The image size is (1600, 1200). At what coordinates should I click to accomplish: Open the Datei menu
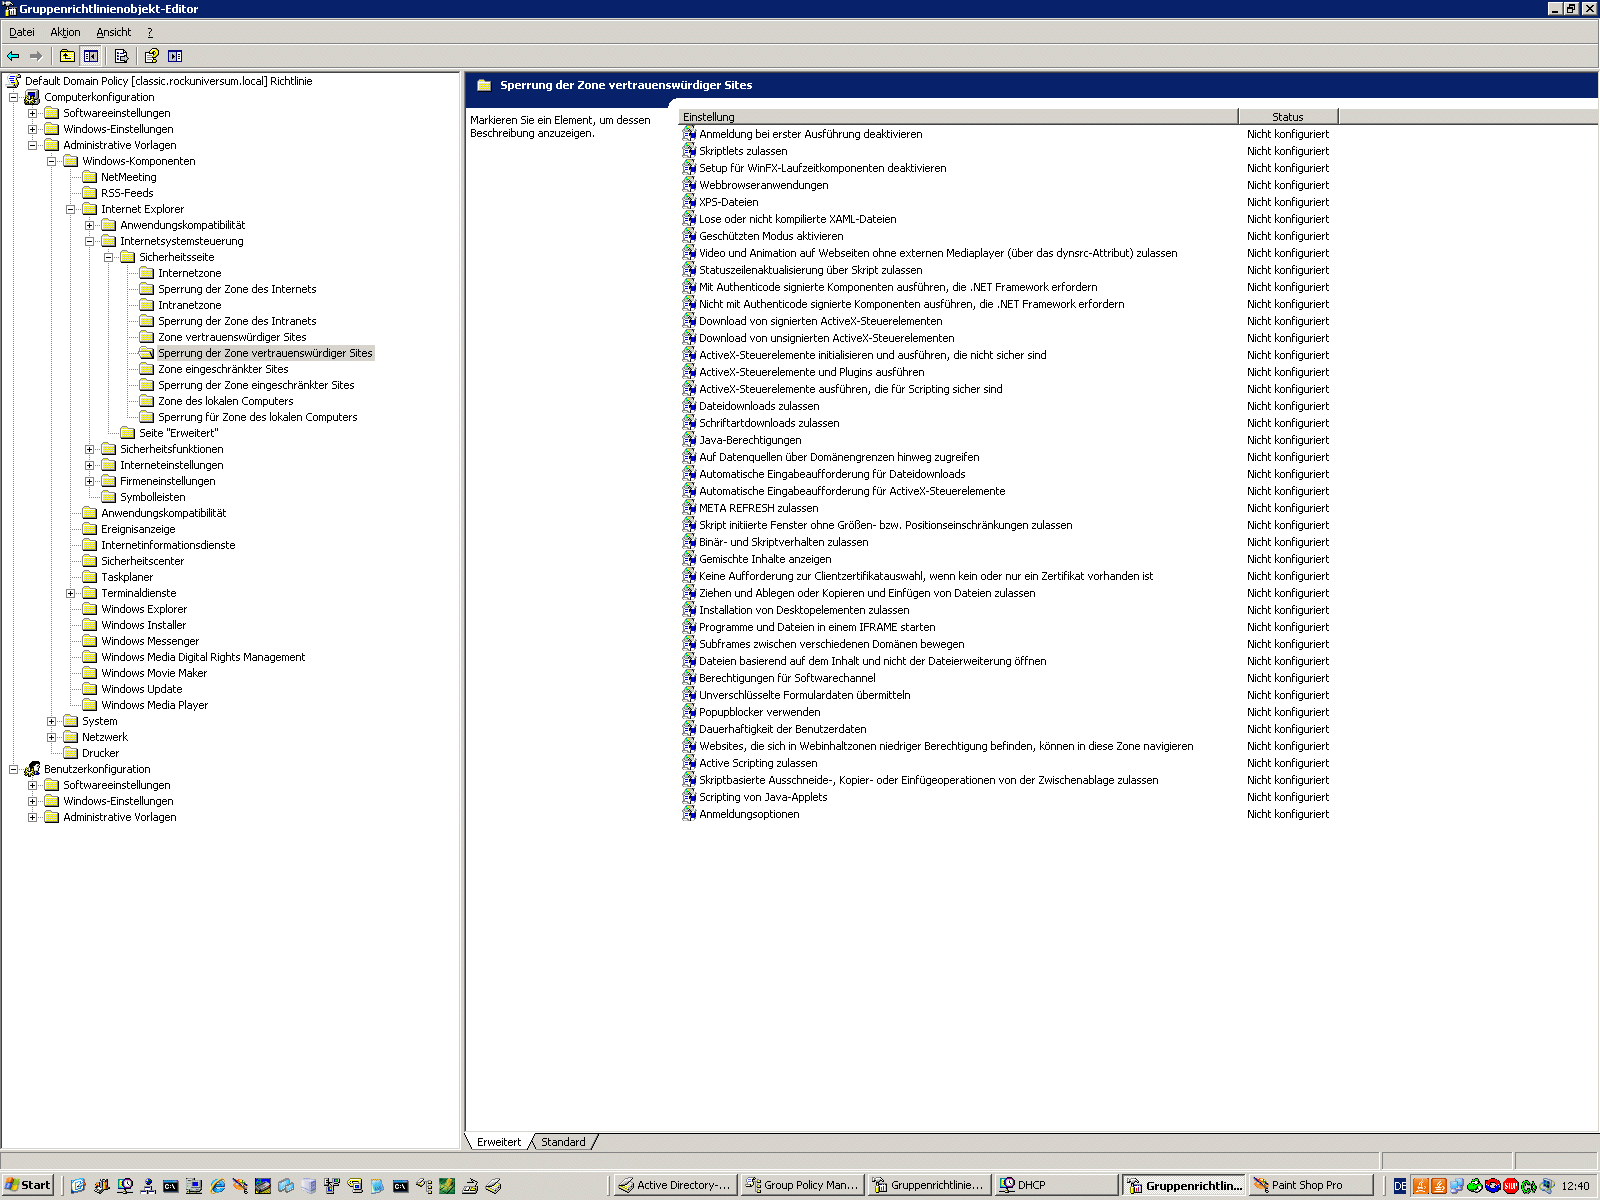(x=21, y=32)
